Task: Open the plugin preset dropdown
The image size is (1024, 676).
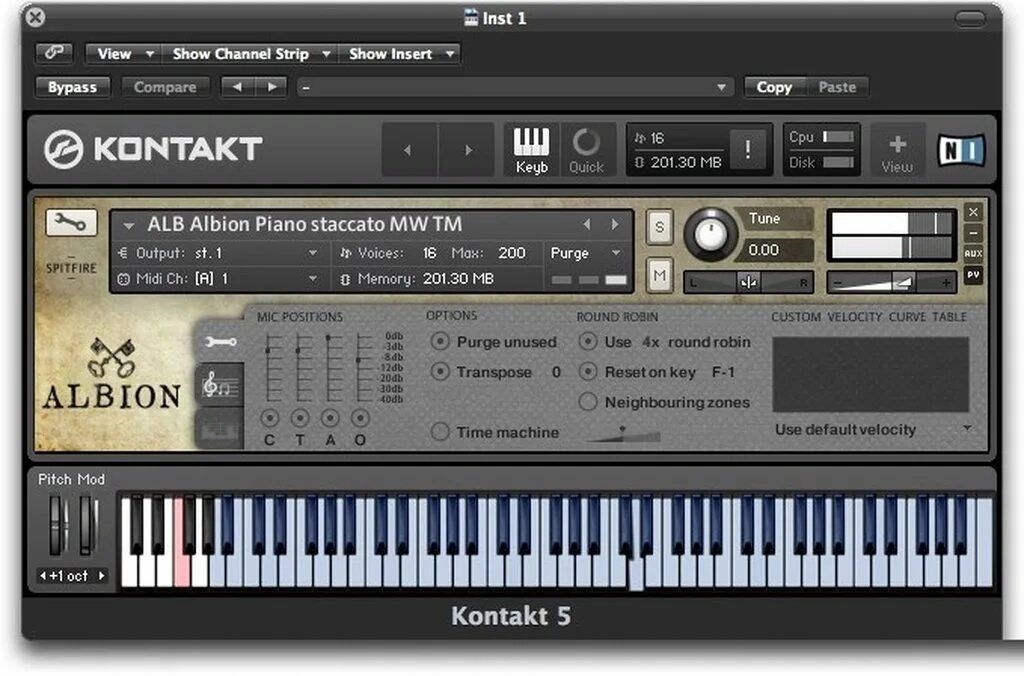Action: click(x=516, y=87)
